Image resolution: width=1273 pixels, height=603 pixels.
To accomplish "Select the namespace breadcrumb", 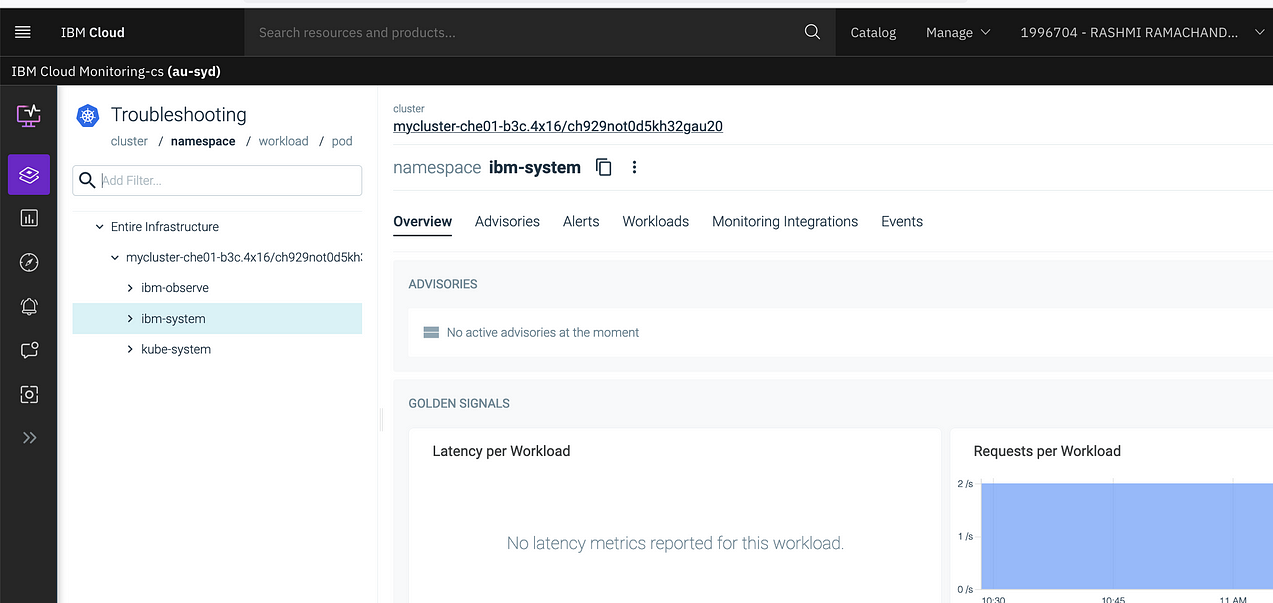I will pos(203,142).
